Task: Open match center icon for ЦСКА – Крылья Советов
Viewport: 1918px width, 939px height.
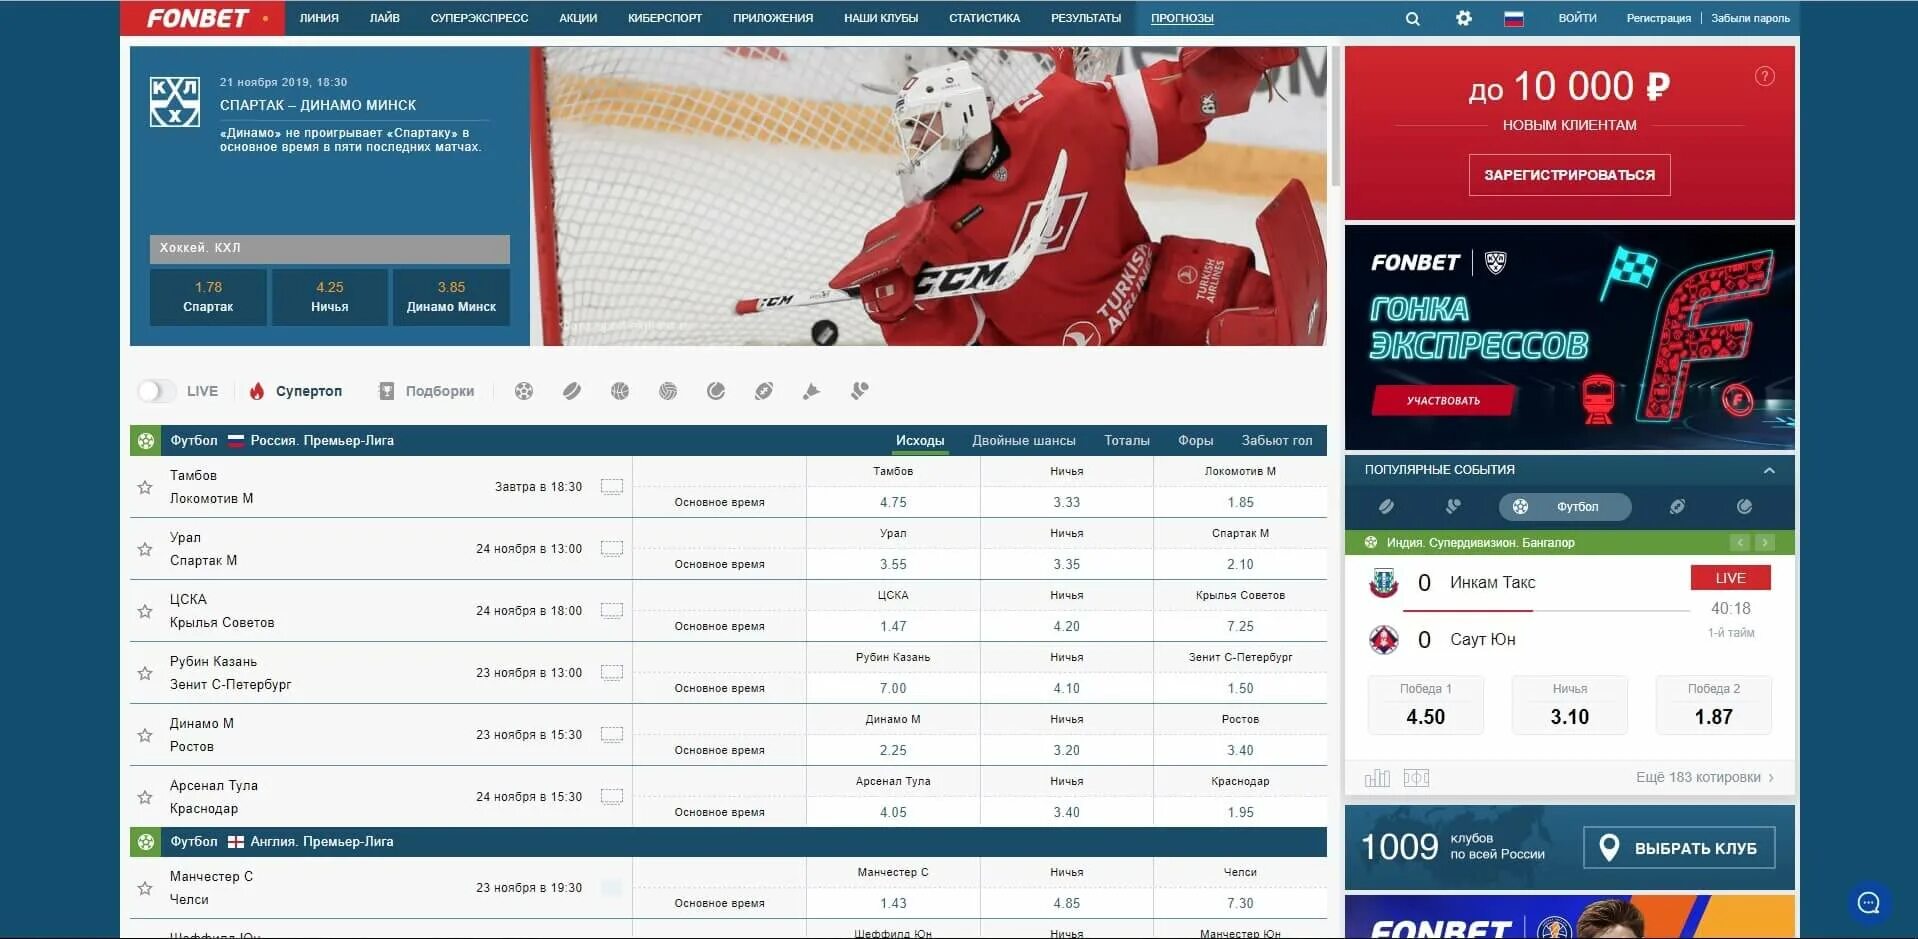Action: pyautogui.click(x=612, y=611)
